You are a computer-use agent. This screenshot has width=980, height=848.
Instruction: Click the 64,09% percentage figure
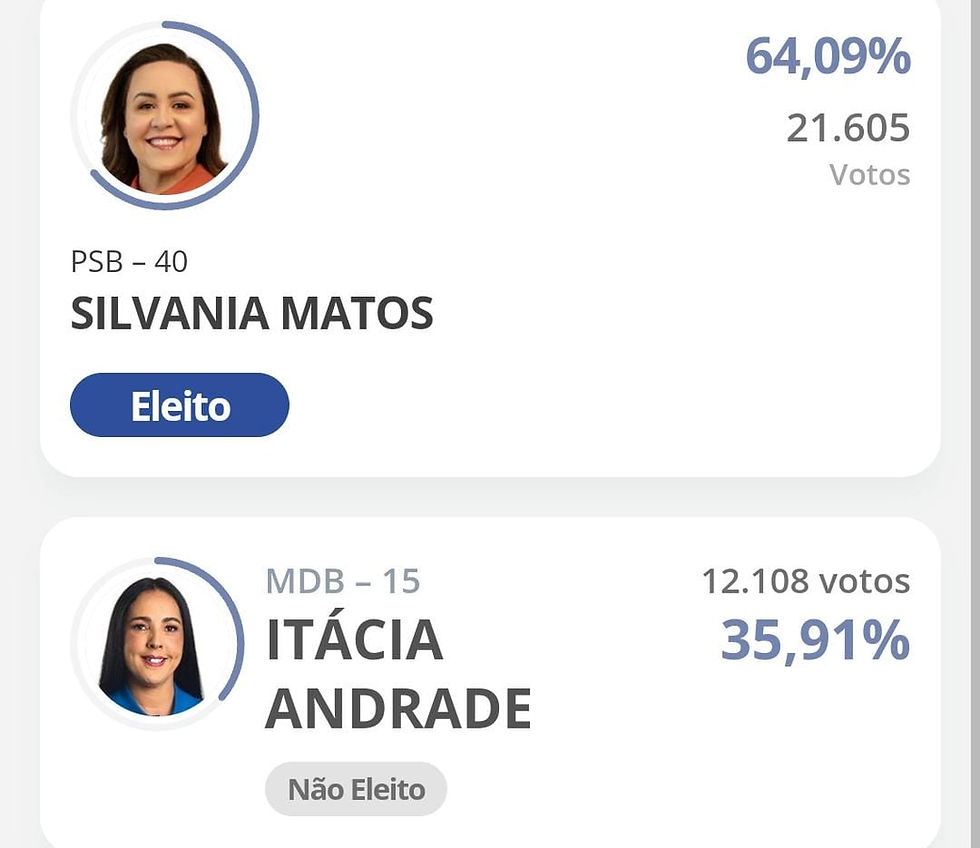coord(828,56)
